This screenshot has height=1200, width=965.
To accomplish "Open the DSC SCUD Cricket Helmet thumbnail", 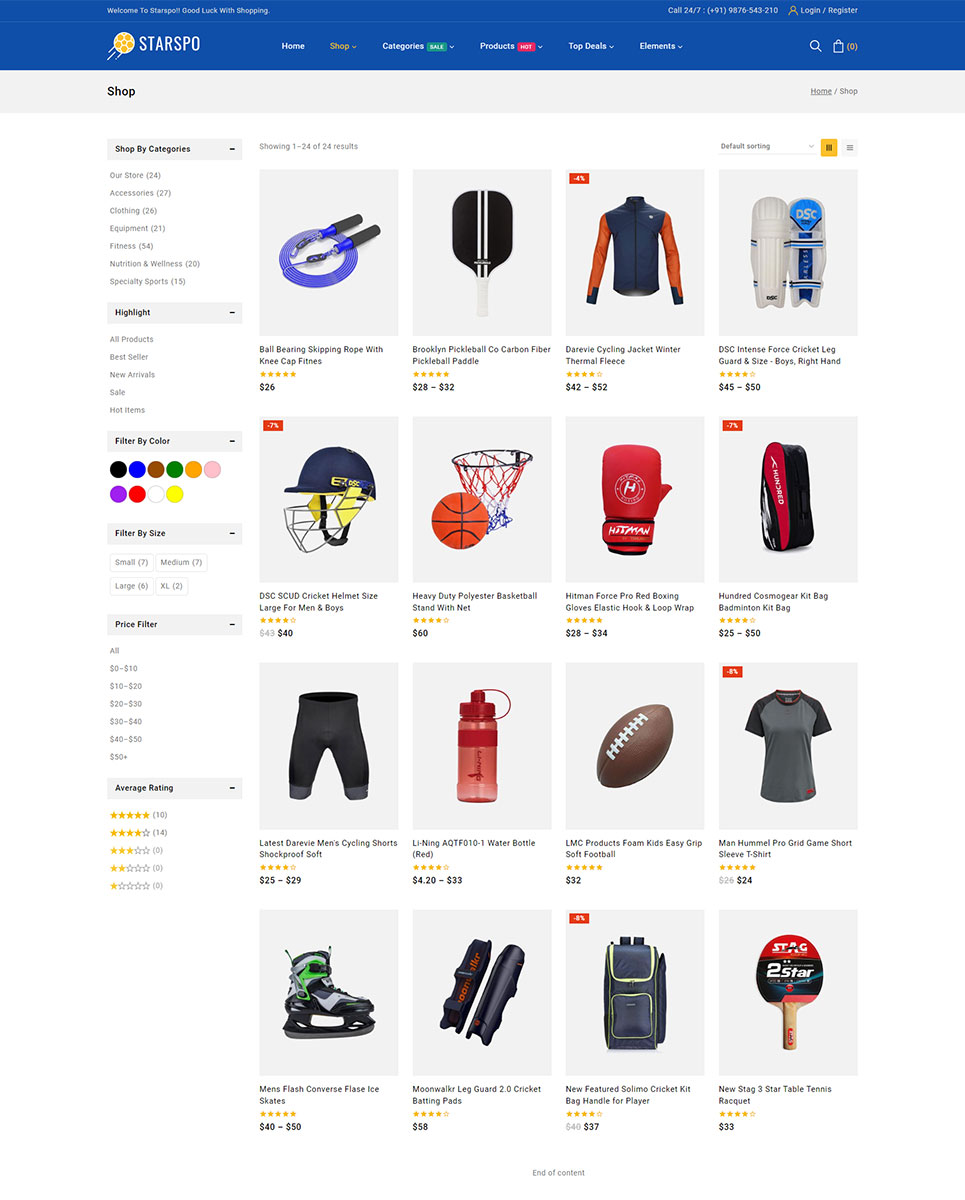I will [x=328, y=499].
